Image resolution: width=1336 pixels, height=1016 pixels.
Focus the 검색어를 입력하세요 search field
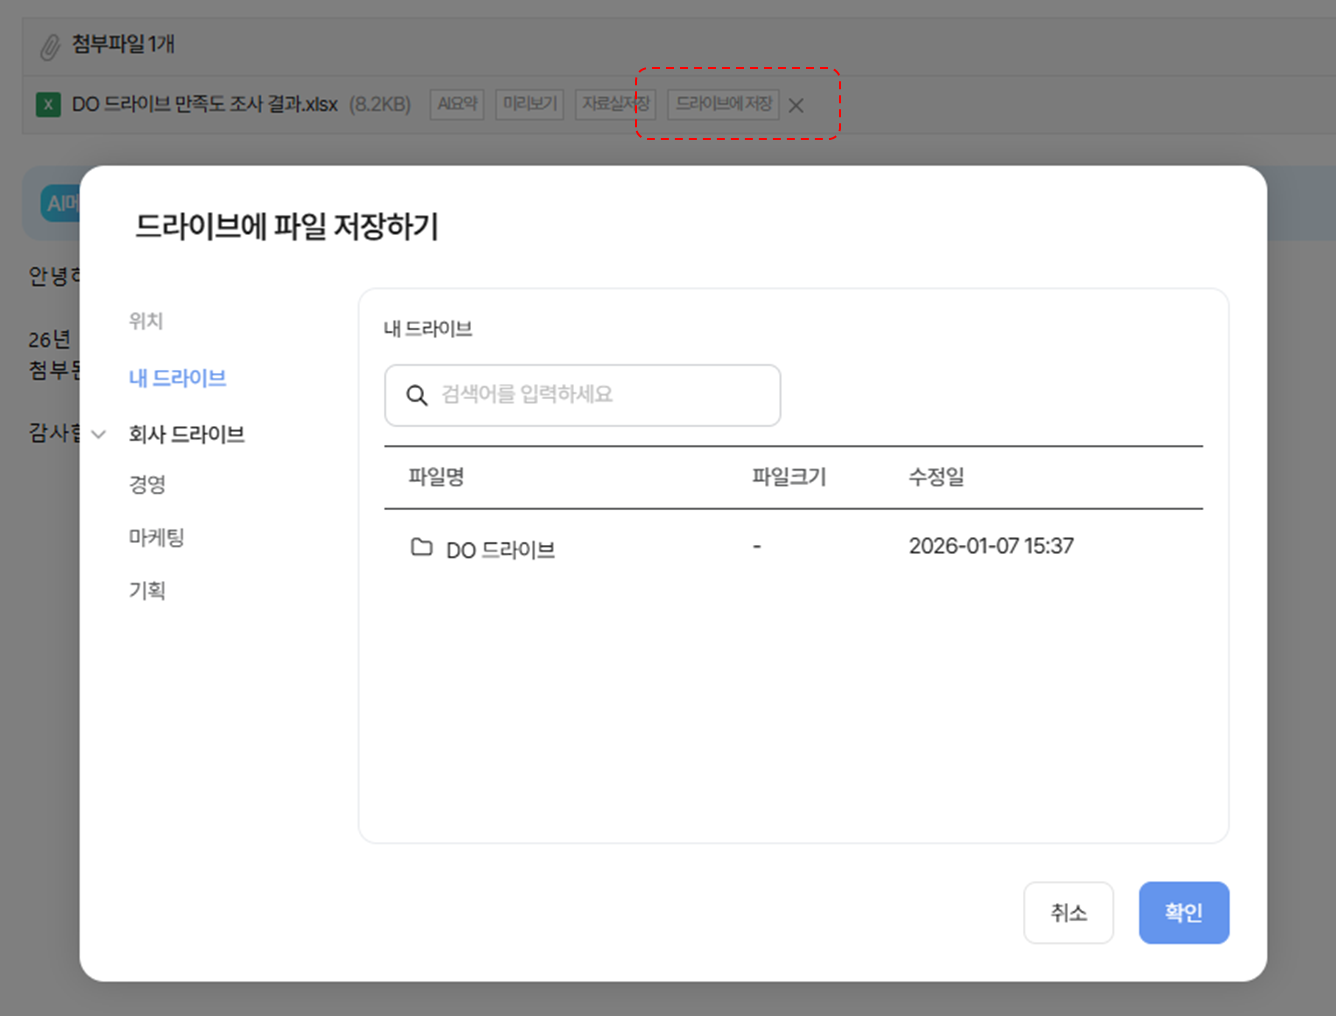pyautogui.click(x=600, y=395)
